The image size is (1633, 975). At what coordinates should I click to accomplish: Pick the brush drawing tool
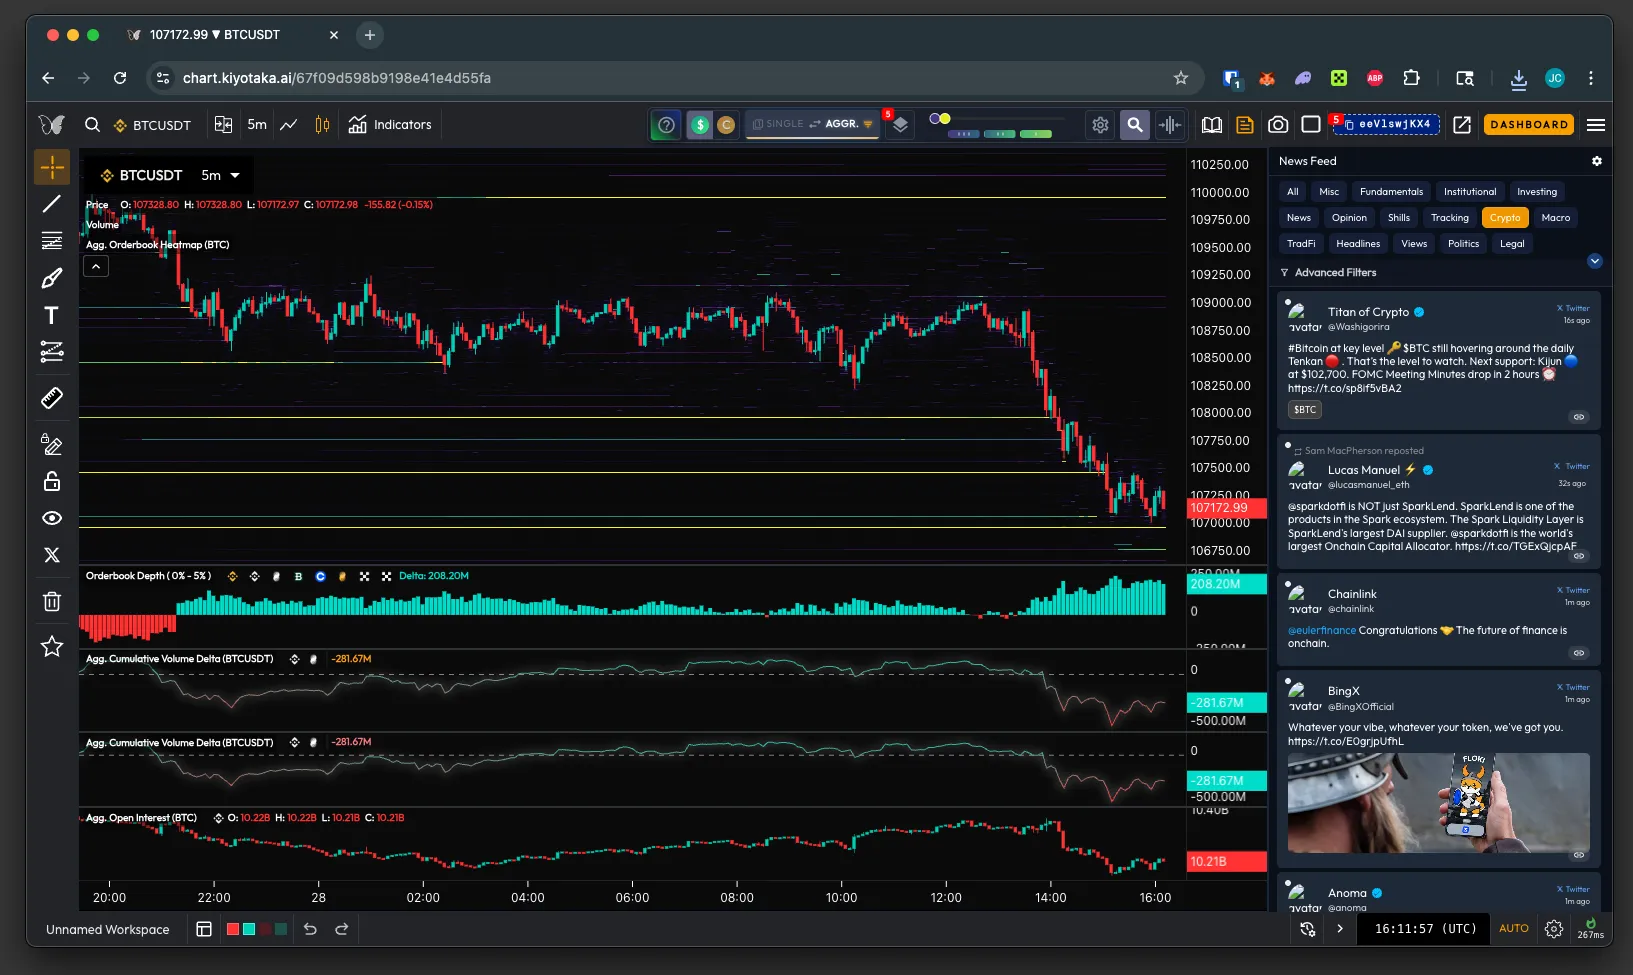pyautogui.click(x=51, y=277)
